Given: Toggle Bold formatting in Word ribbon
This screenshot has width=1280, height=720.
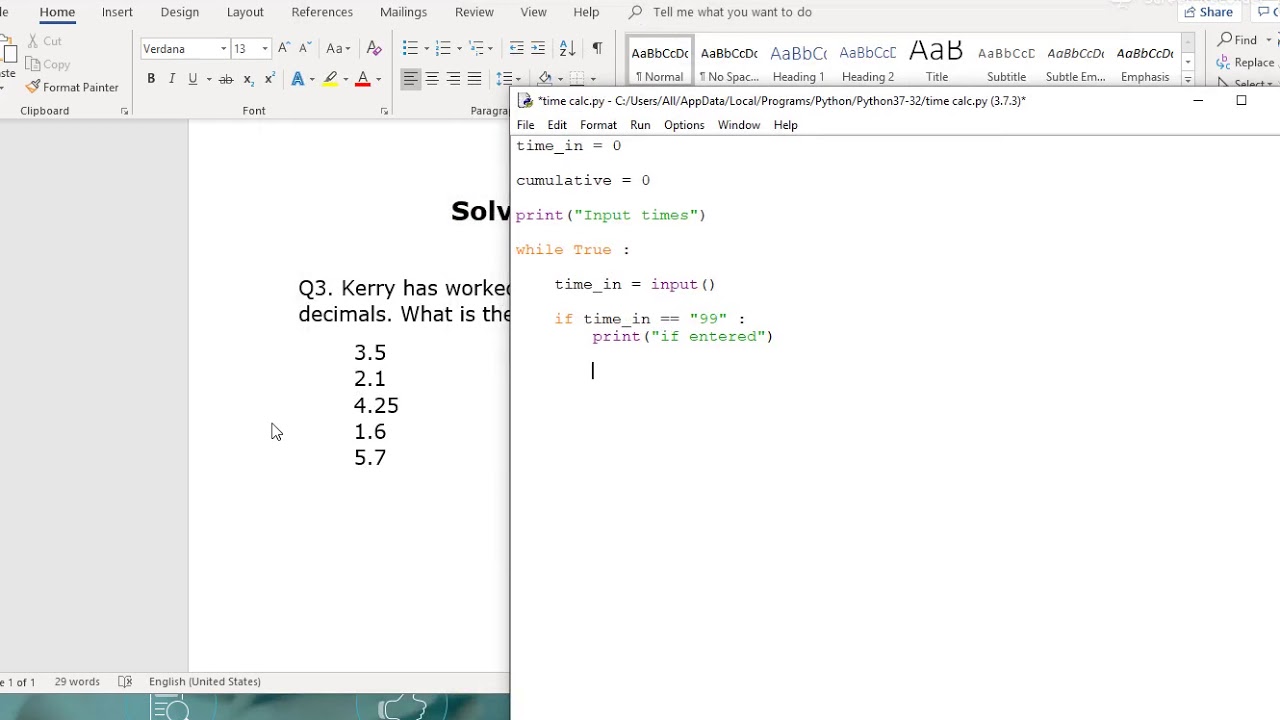Looking at the screenshot, I should (151, 79).
